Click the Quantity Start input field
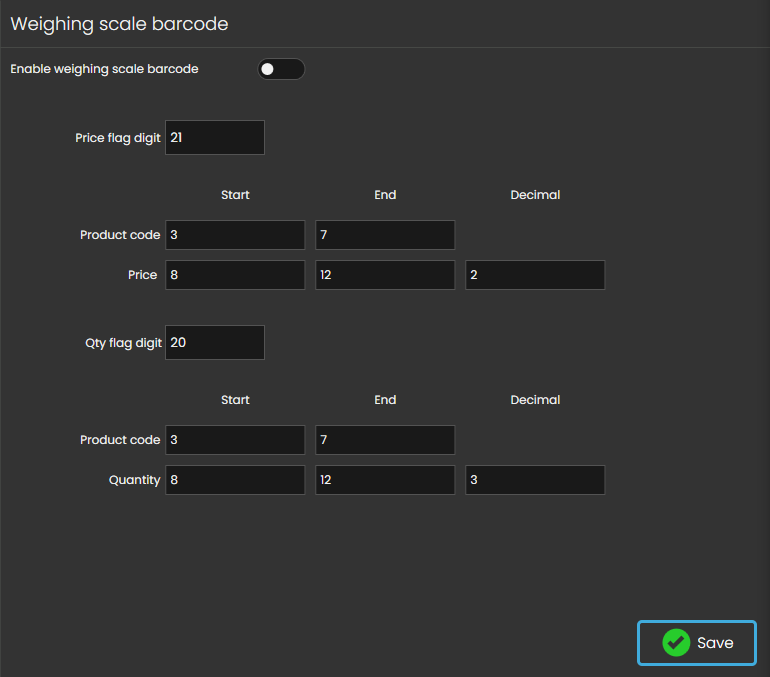 [x=235, y=480]
